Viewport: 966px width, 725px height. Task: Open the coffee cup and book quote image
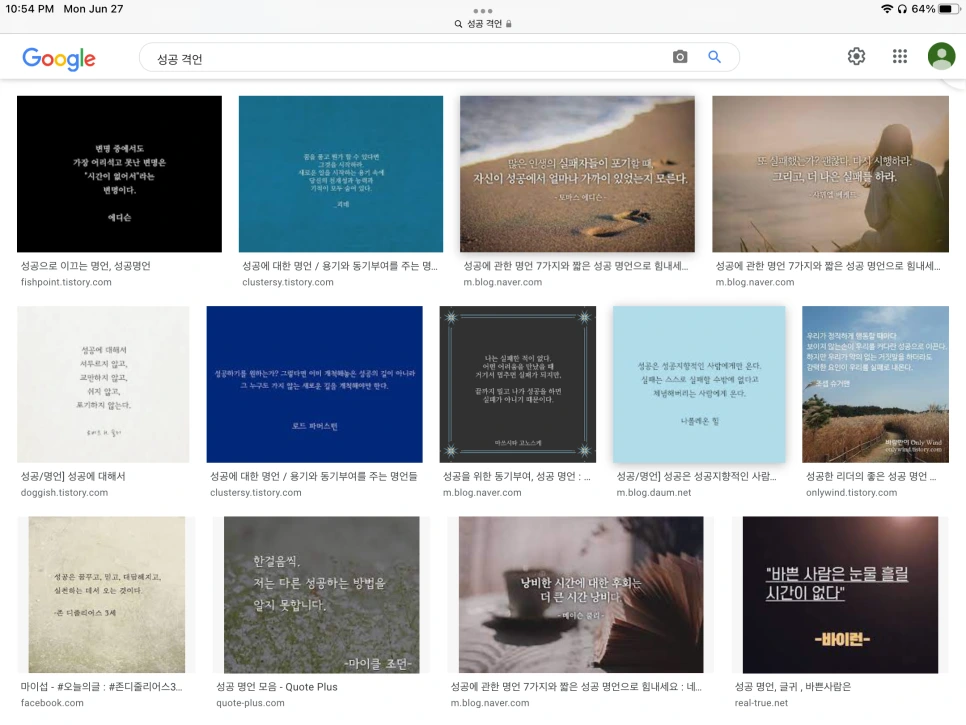[x=581, y=595]
